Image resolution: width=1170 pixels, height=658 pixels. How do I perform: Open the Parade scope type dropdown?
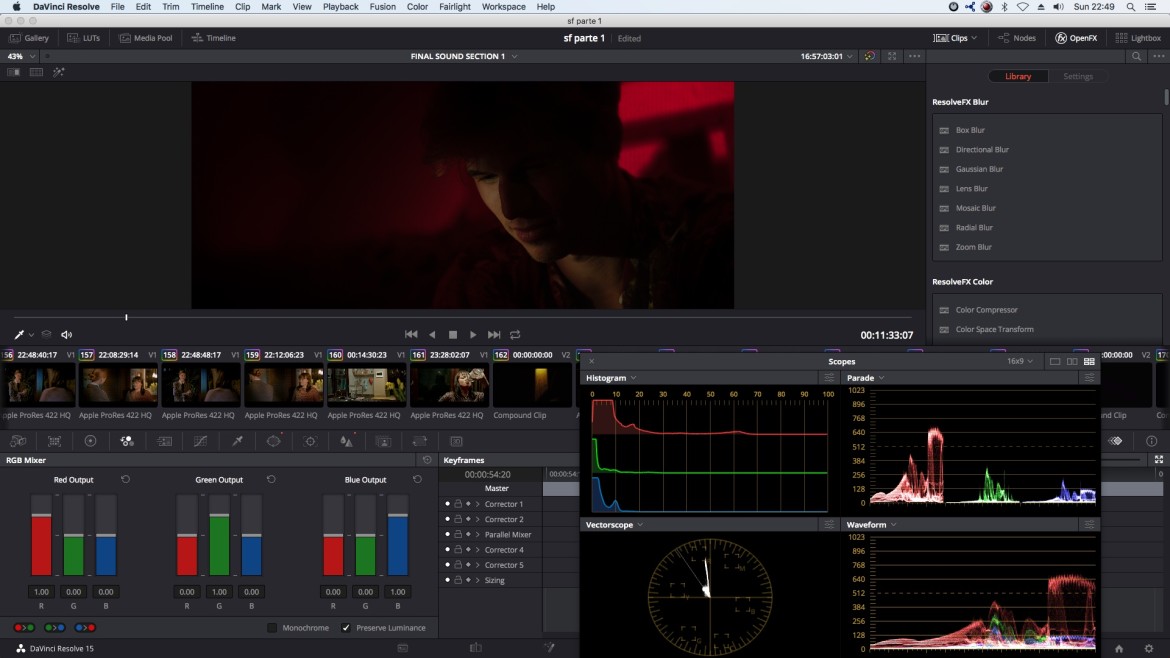(866, 378)
